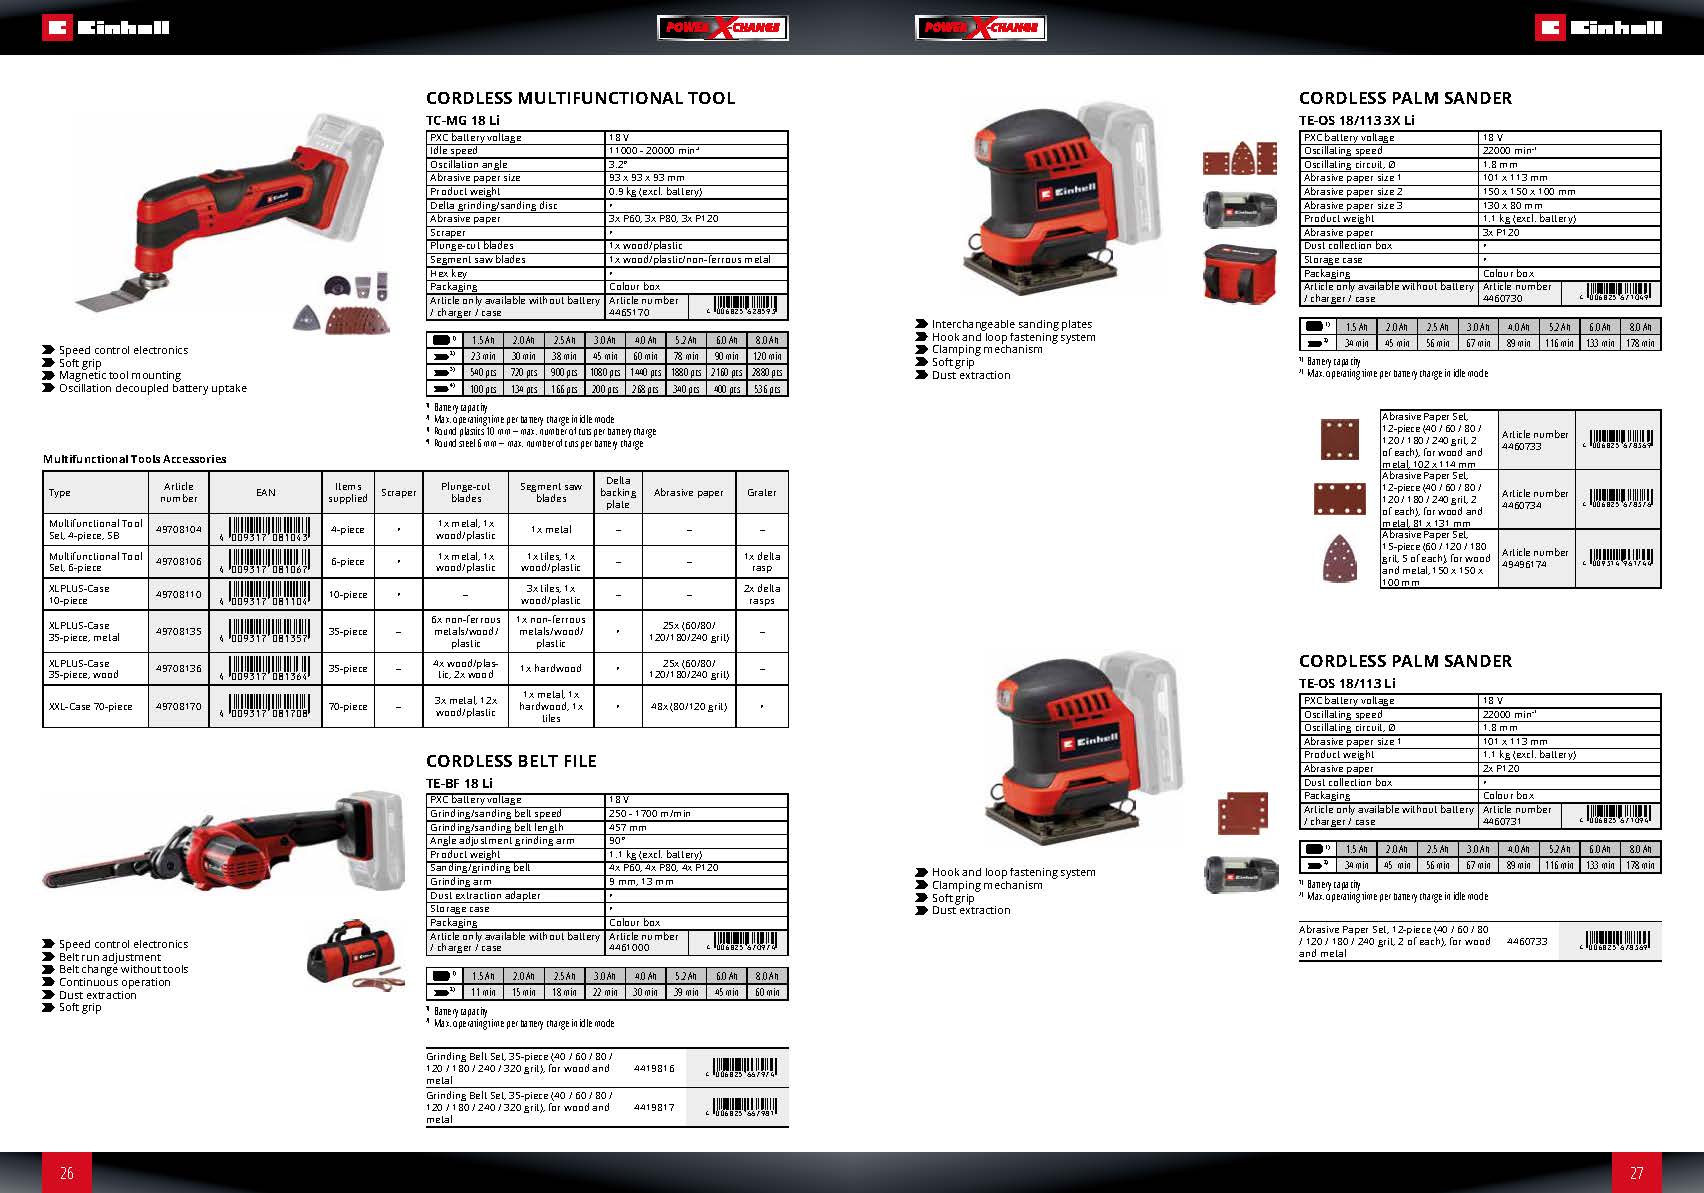
Task: Click the 'XXL-Case 70-piece' row label
Action: pyautogui.click(x=91, y=706)
